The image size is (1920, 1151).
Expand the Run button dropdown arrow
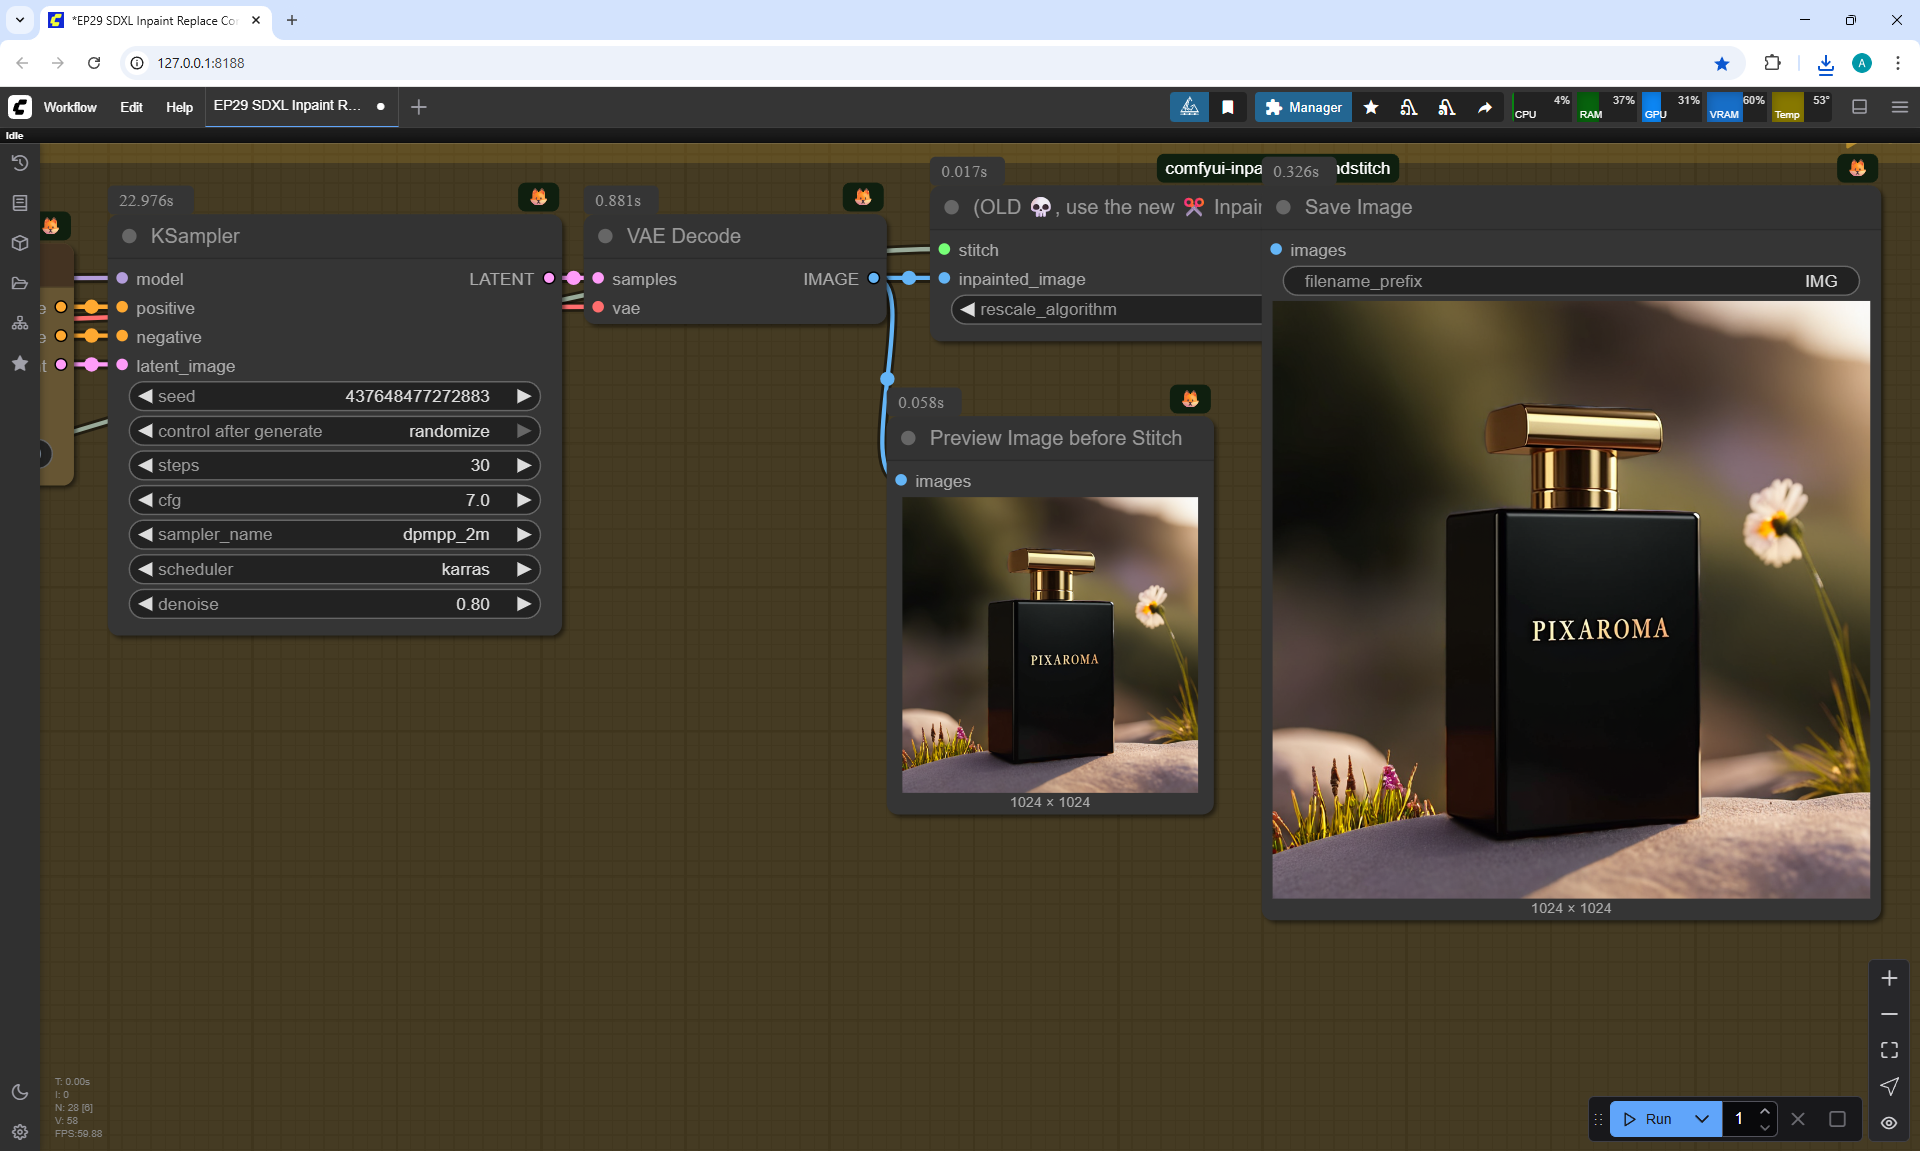tap(1702, 1119)
